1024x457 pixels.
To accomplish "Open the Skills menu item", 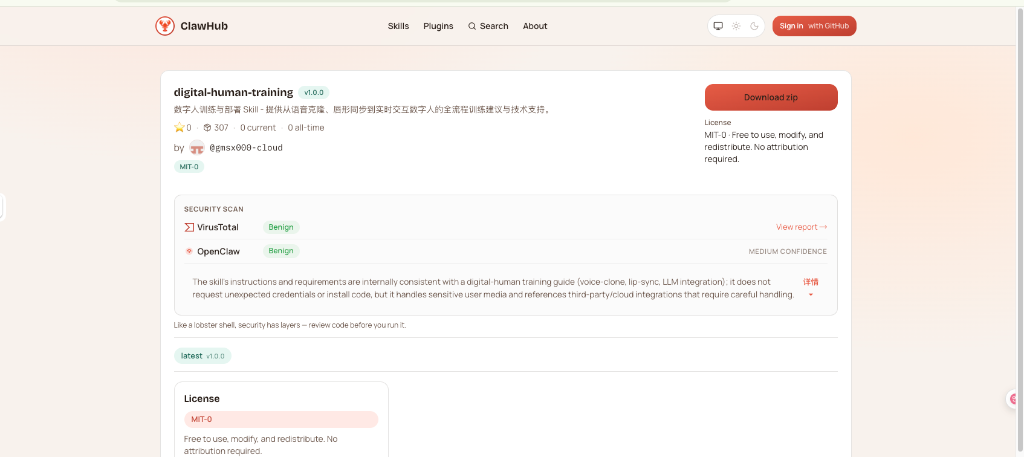I will pyautogui.click(x=398, y=26).
